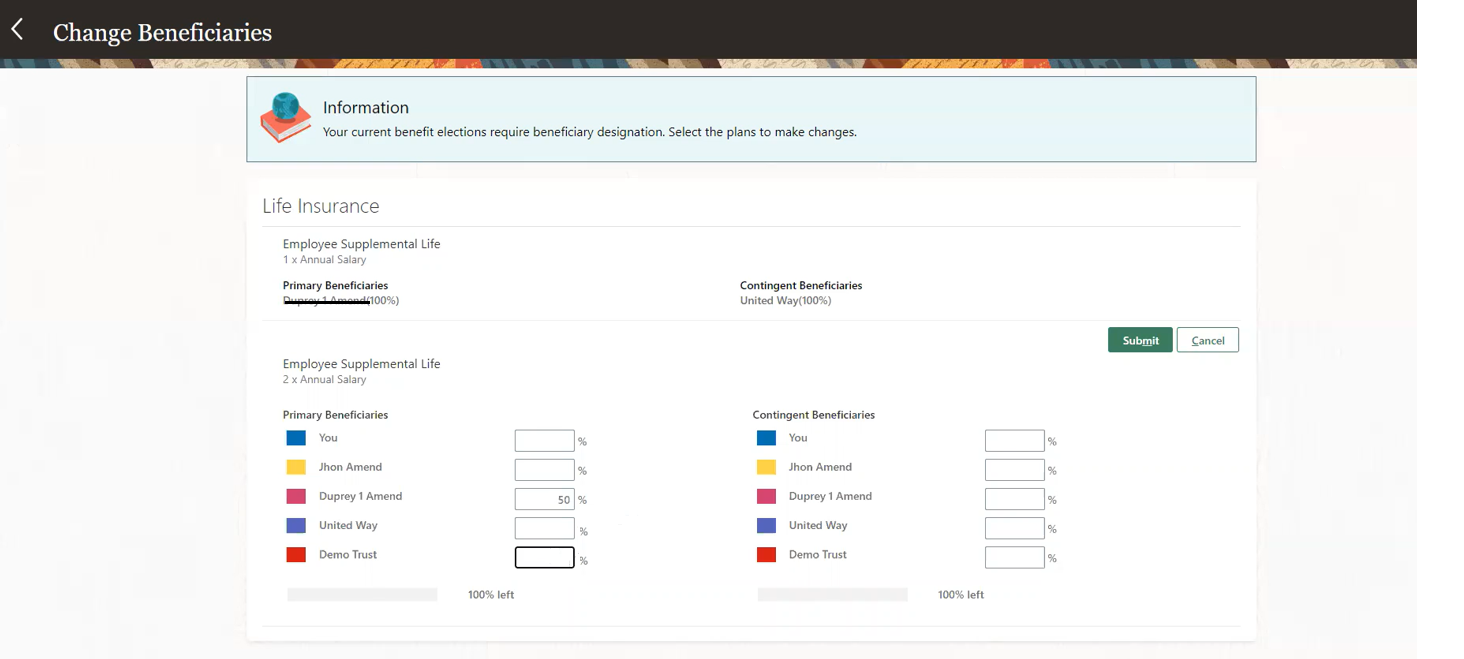Image resolution: width=1464 pixels, height=659 pixels.
Task: Click contingent Demo Trust percentage field
Action: pos(1015,557)
